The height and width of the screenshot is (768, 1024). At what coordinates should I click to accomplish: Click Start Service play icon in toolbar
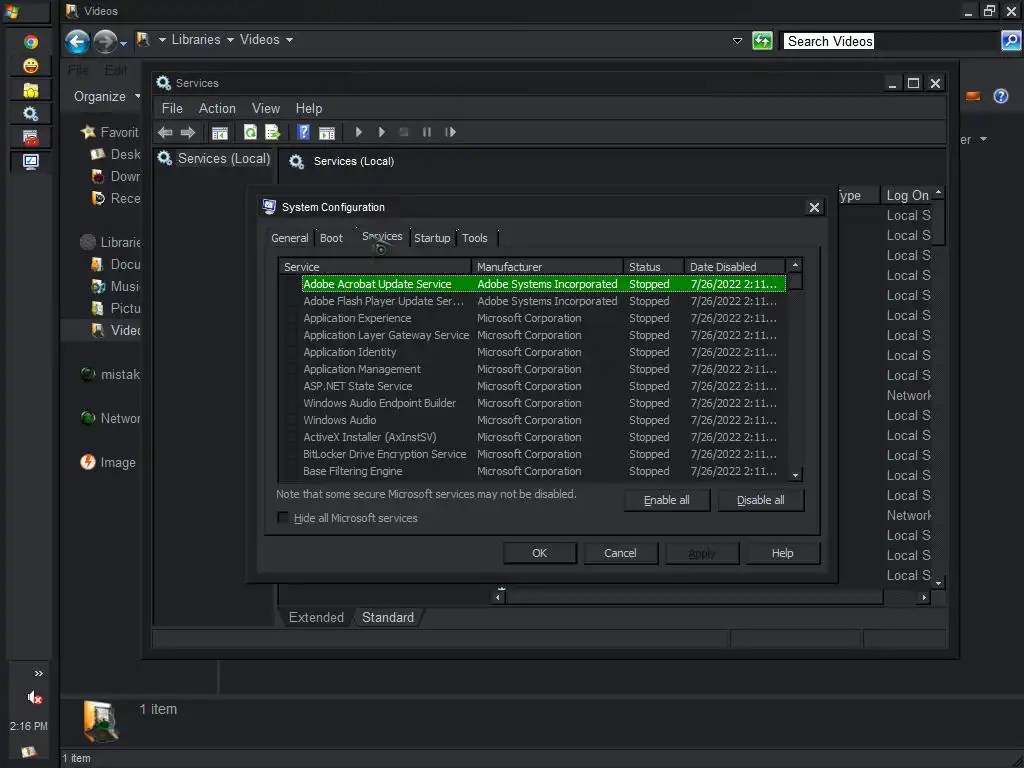coord(359,133)
